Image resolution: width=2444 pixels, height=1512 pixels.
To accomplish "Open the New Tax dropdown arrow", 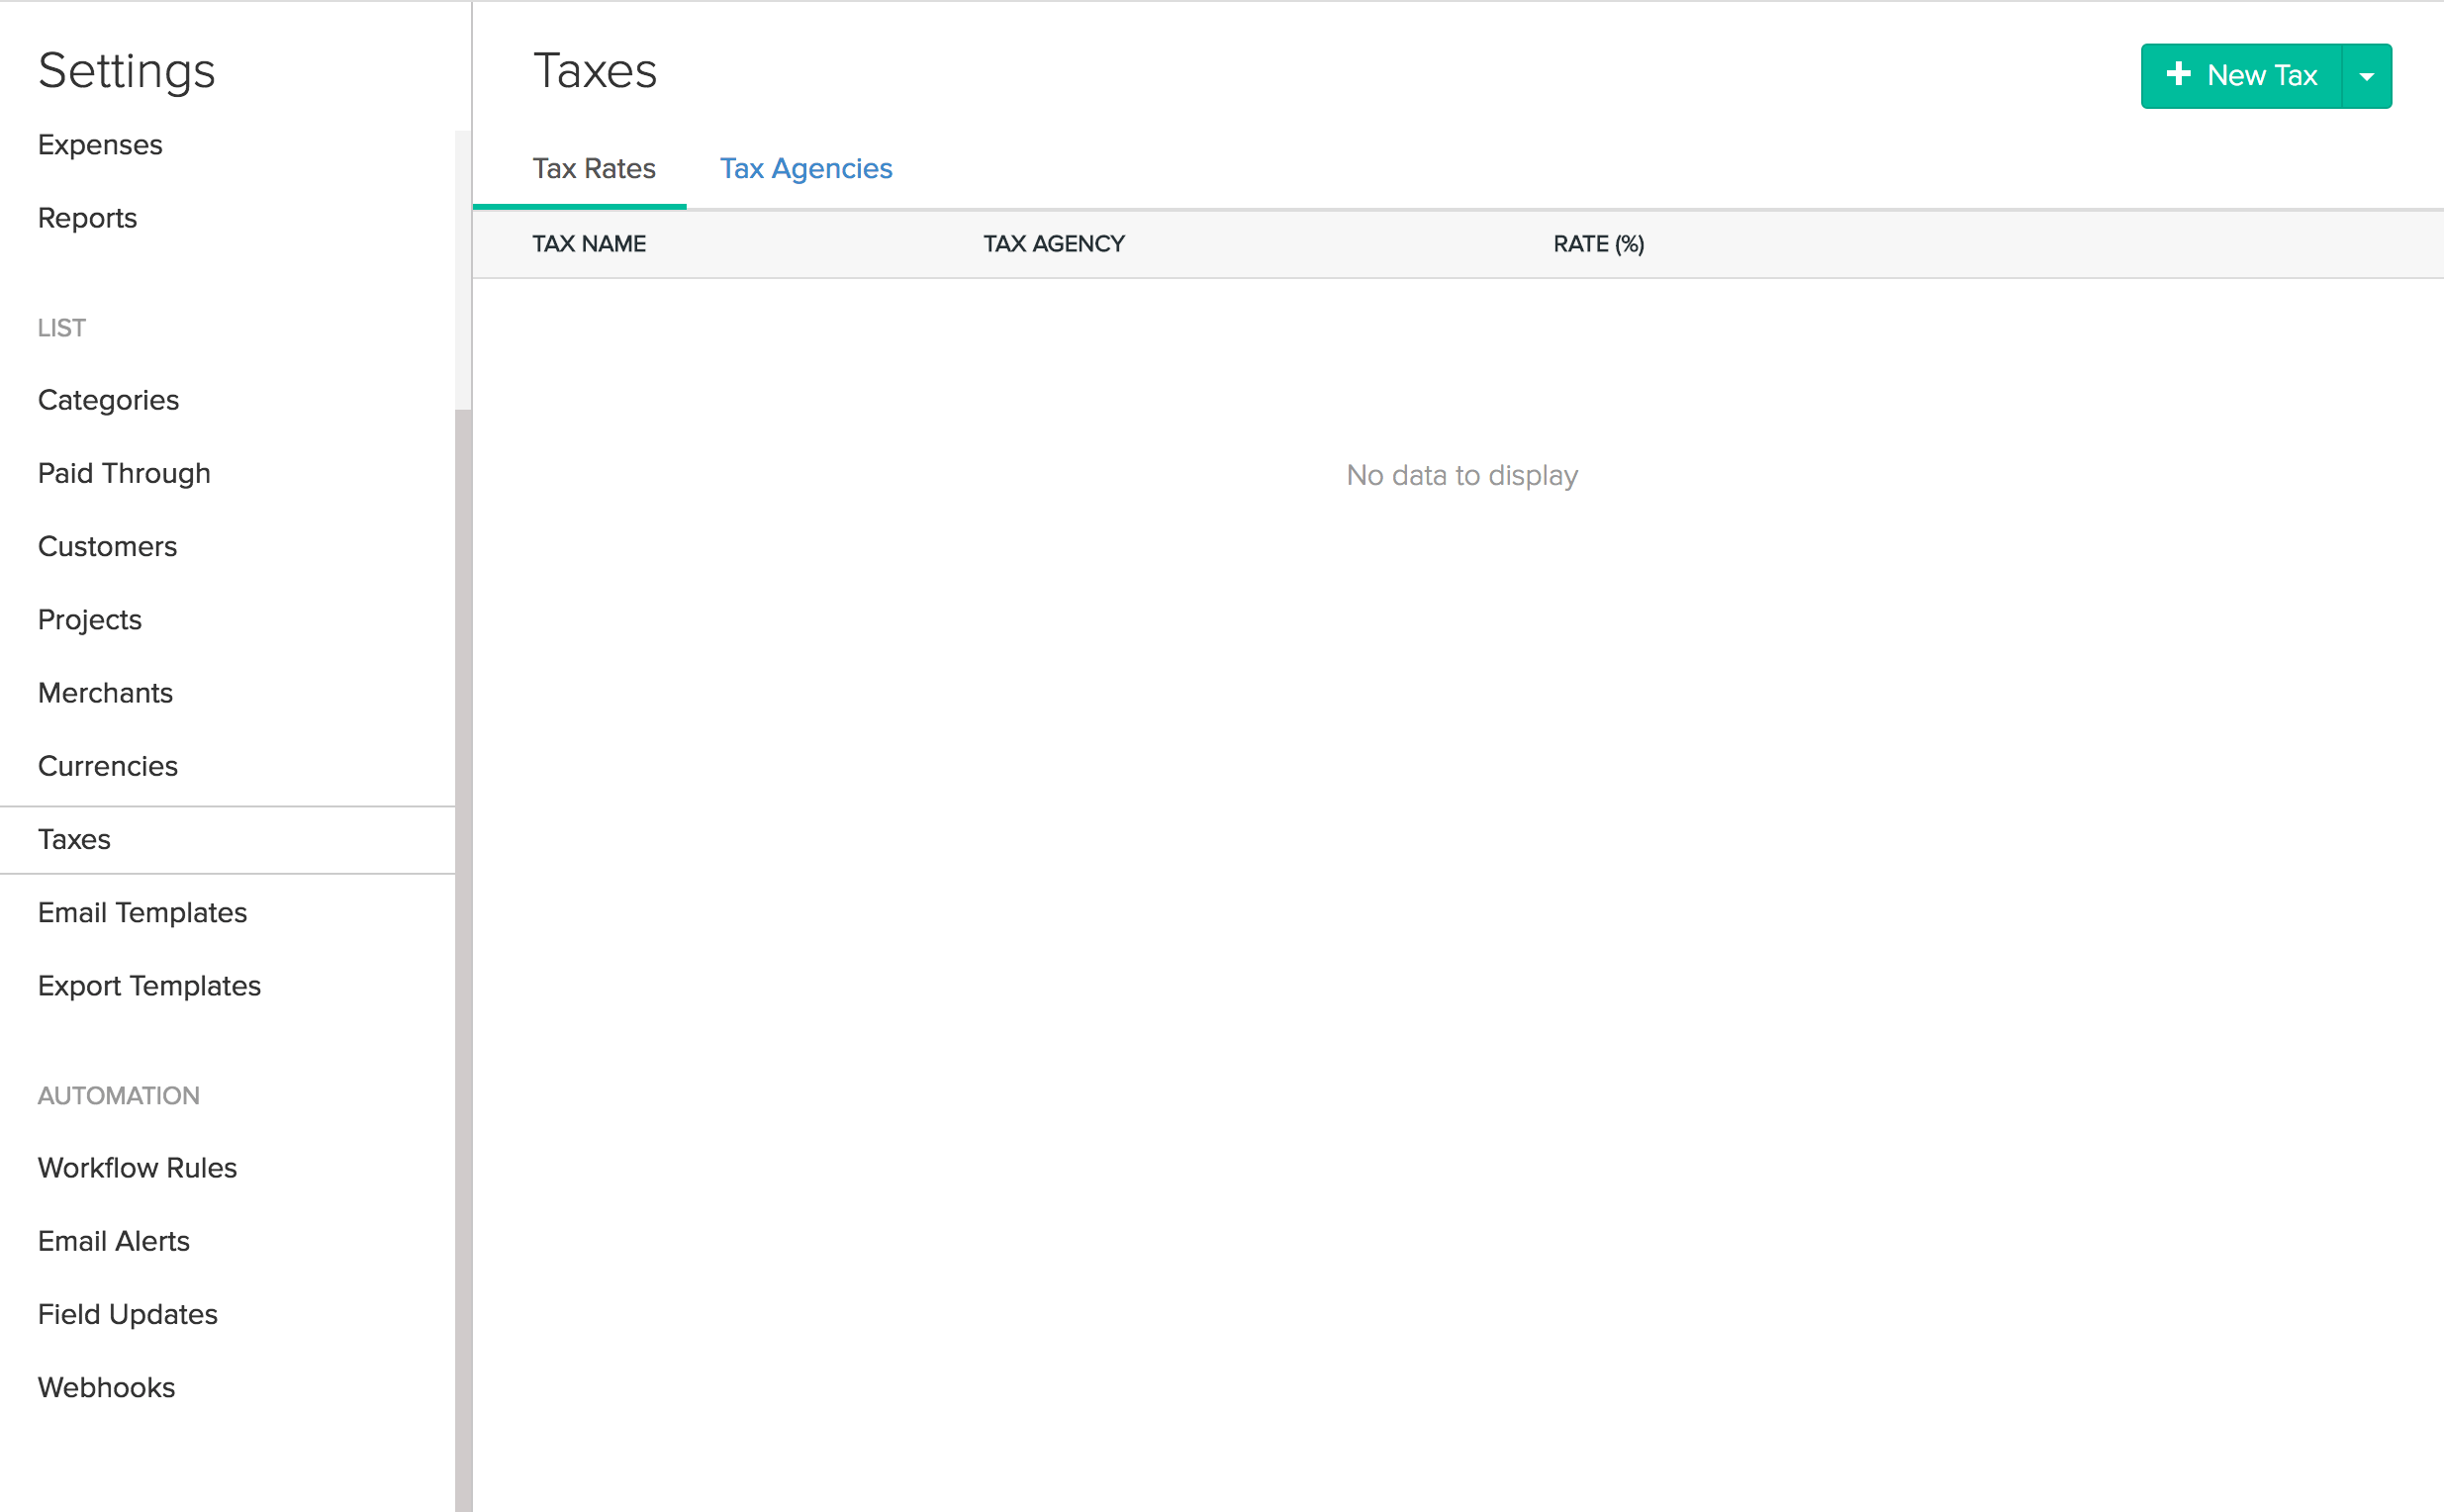I will (2366, 74).
